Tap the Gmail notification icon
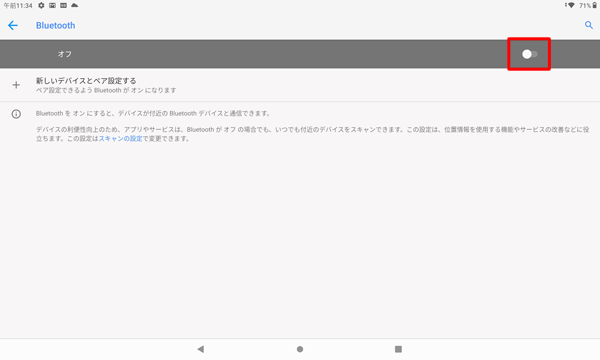600x360 pixels. (52, 5)
